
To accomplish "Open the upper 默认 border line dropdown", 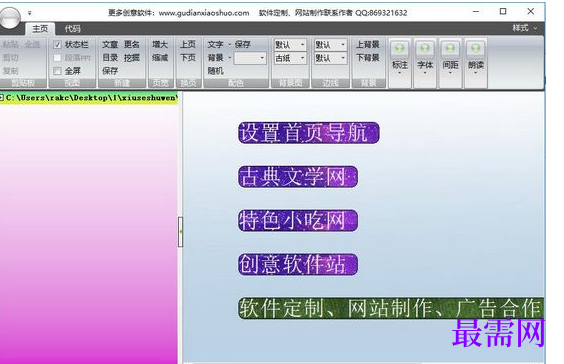I will (x=331, y=45).
